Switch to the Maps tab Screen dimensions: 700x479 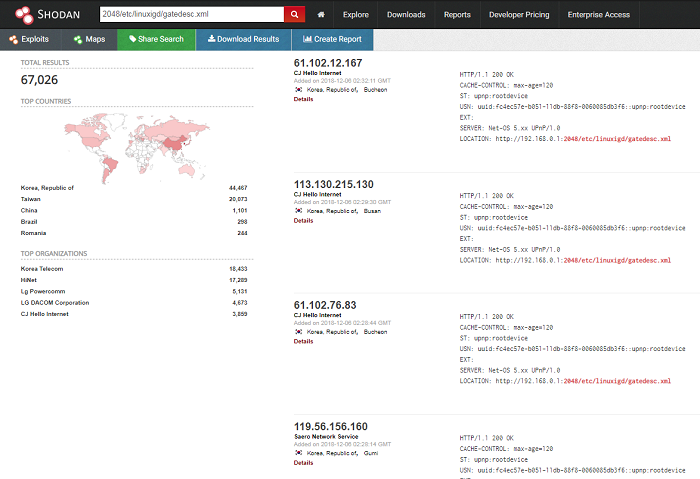click(89, 39)
